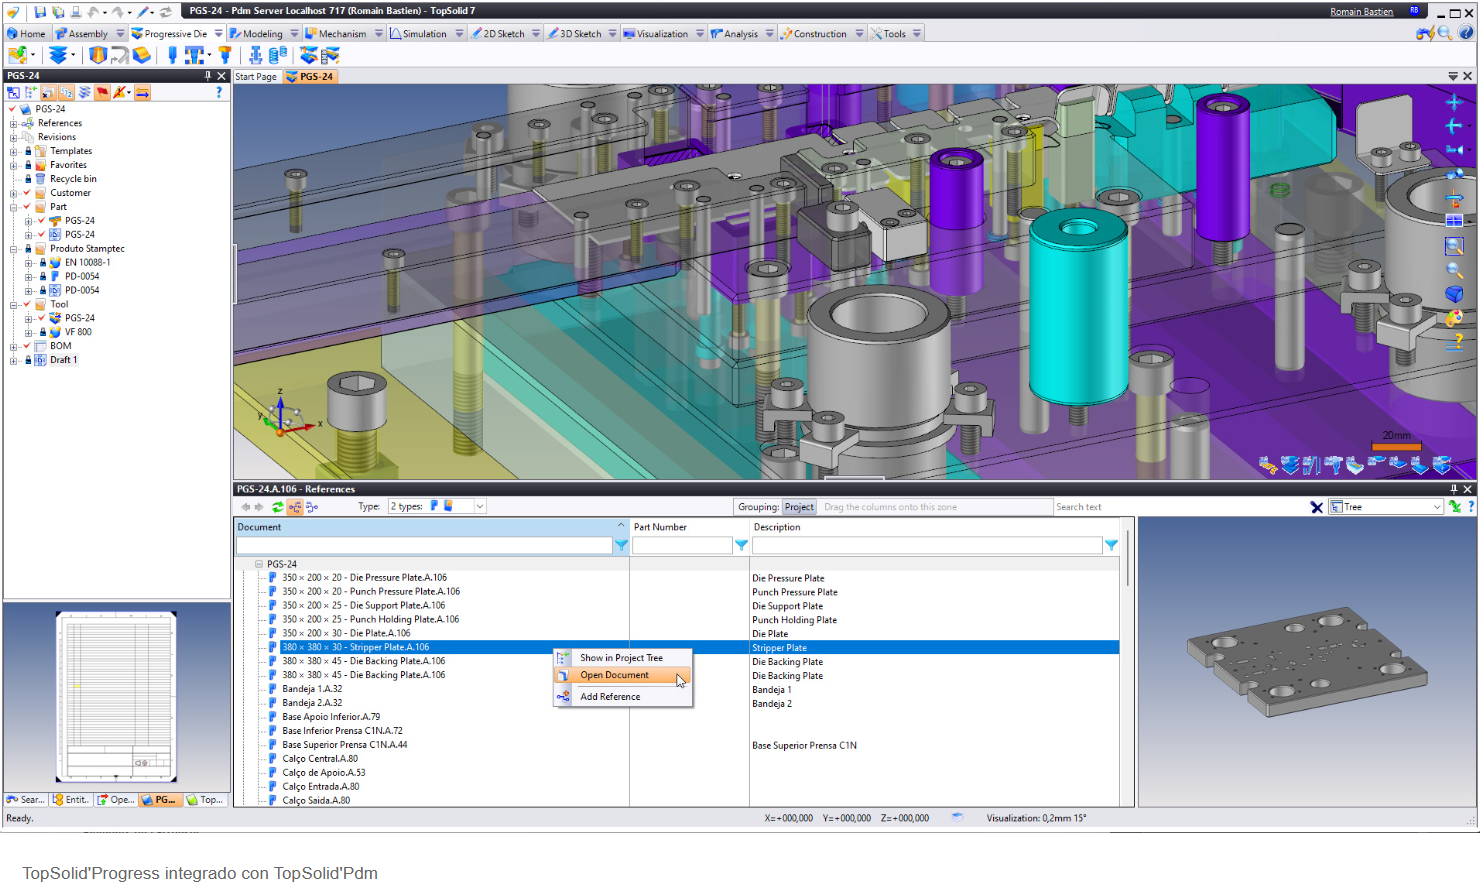Open the Tree view mode dropdown
This screenshot has height=895, width=1480.
click(1436, 507)
